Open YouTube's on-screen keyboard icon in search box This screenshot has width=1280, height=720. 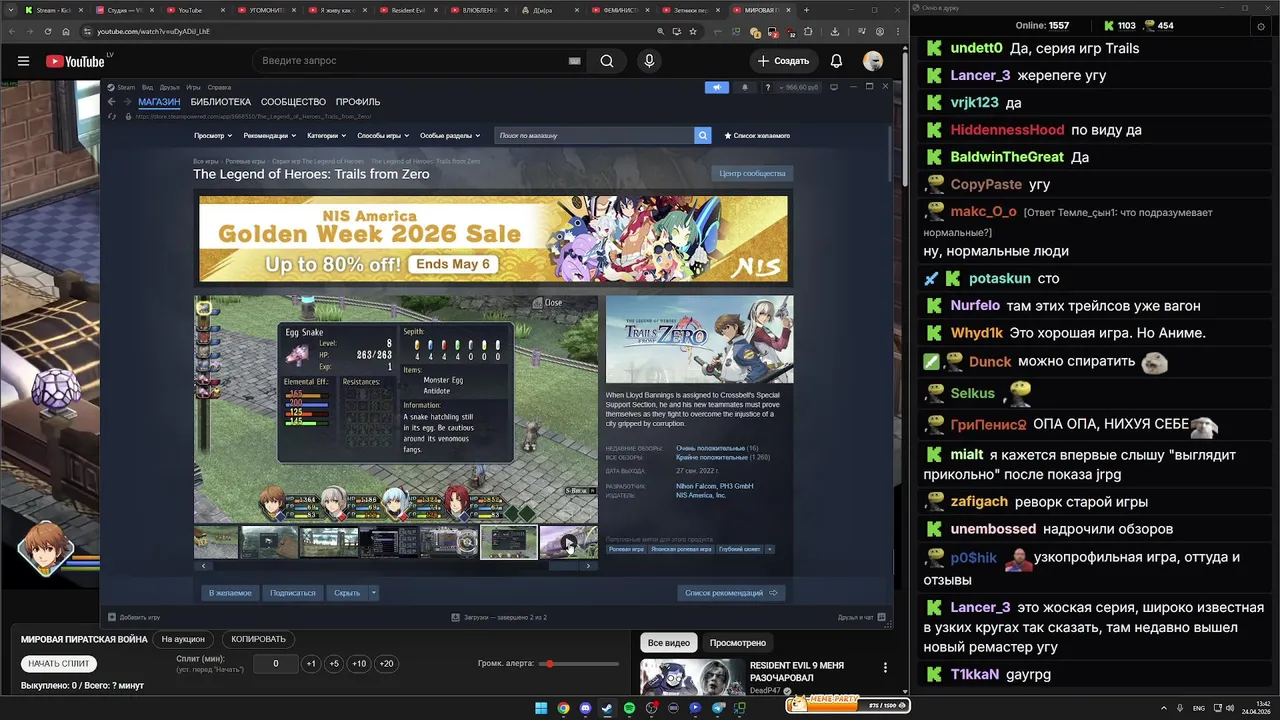[x=574, y=61]
